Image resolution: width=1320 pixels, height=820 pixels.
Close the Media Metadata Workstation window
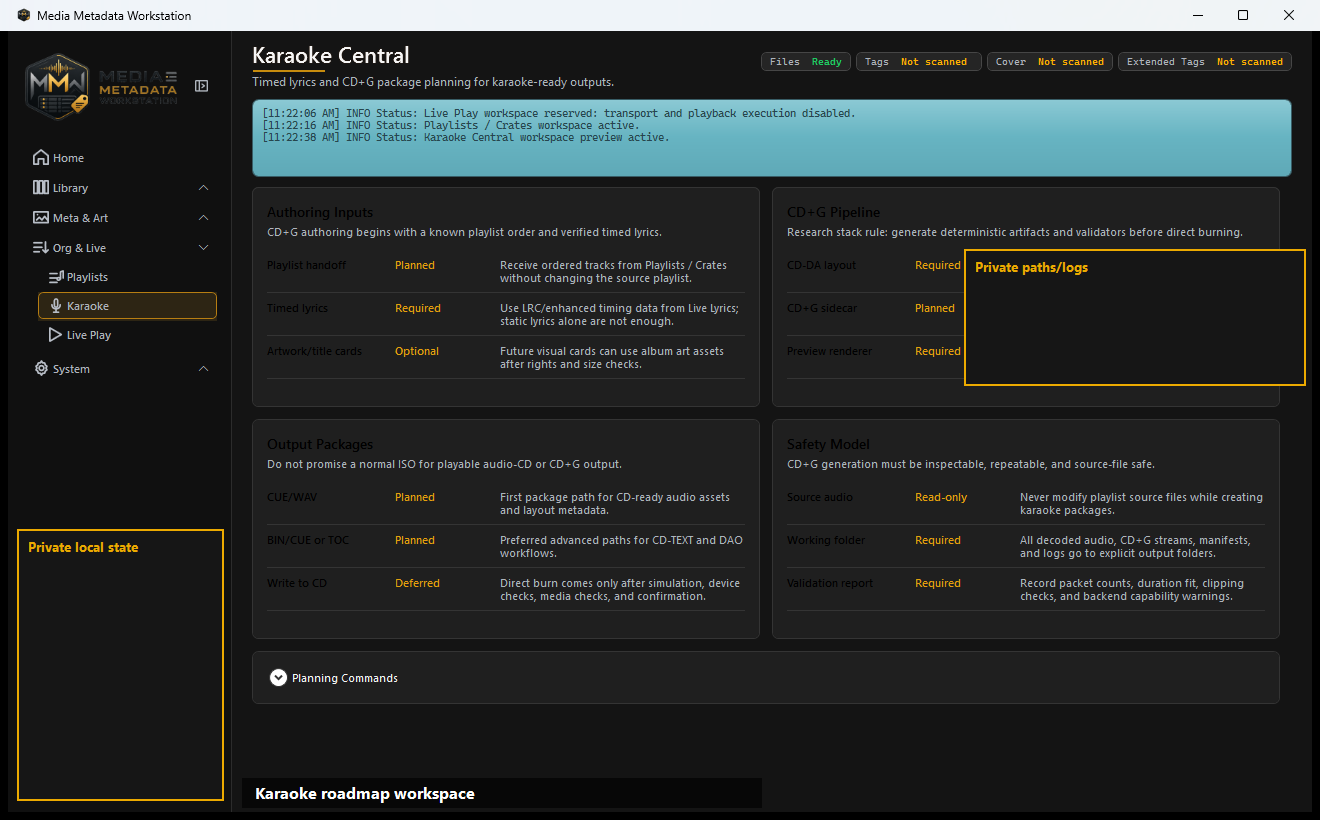[1289, 15]
